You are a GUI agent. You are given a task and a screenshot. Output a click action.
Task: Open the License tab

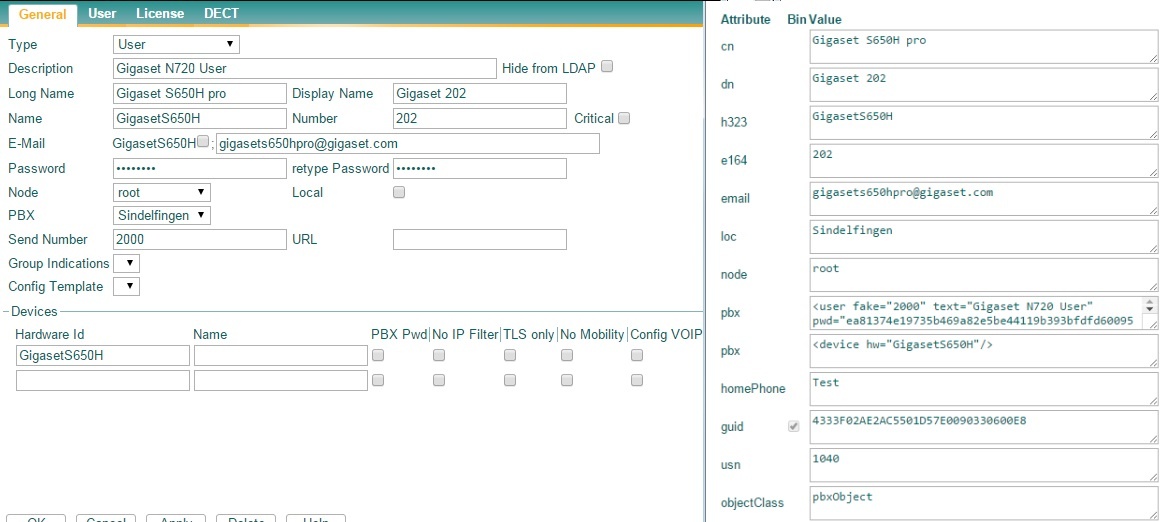[x=160, y=13]
